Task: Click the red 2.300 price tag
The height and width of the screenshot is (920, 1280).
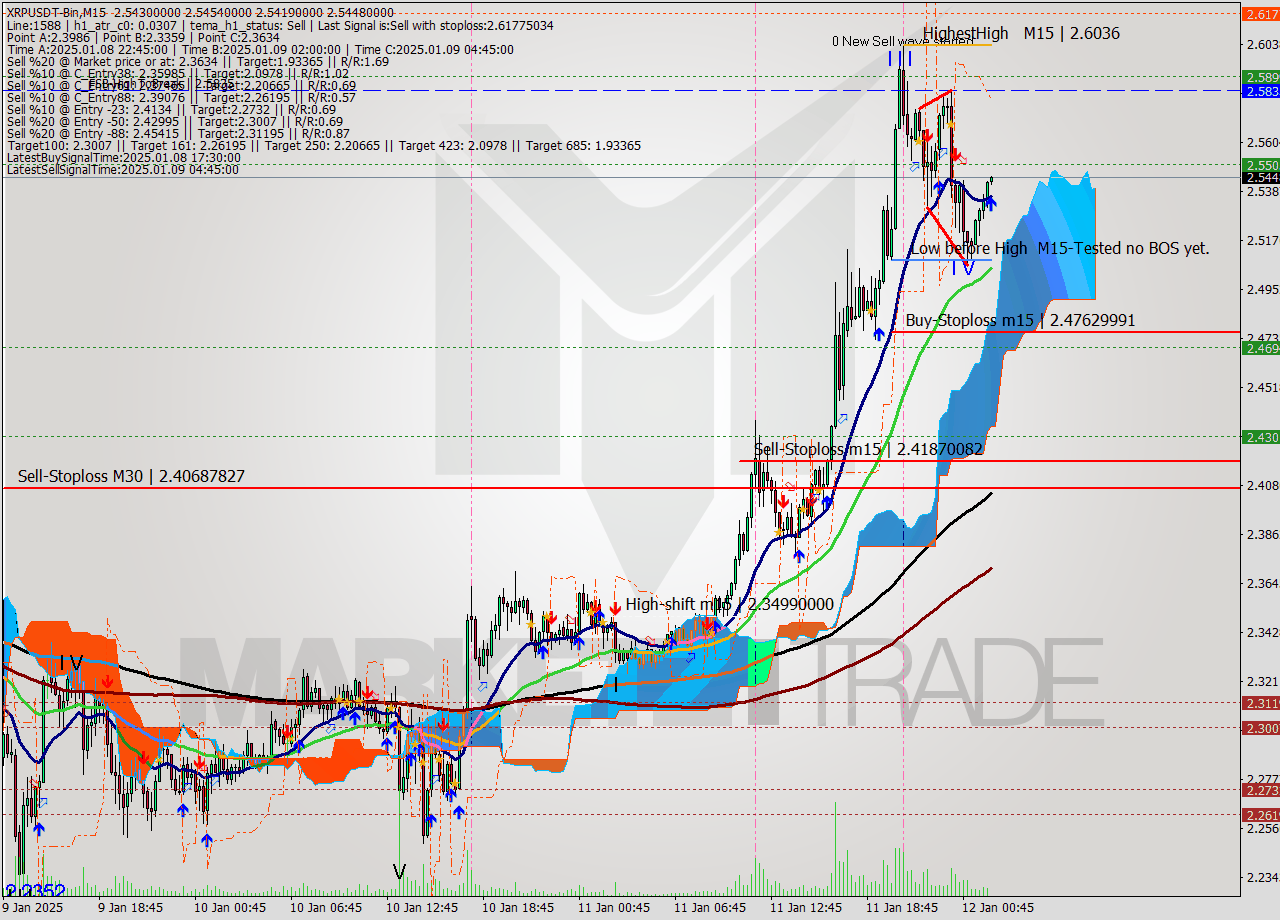Action: pos(1260,728)
